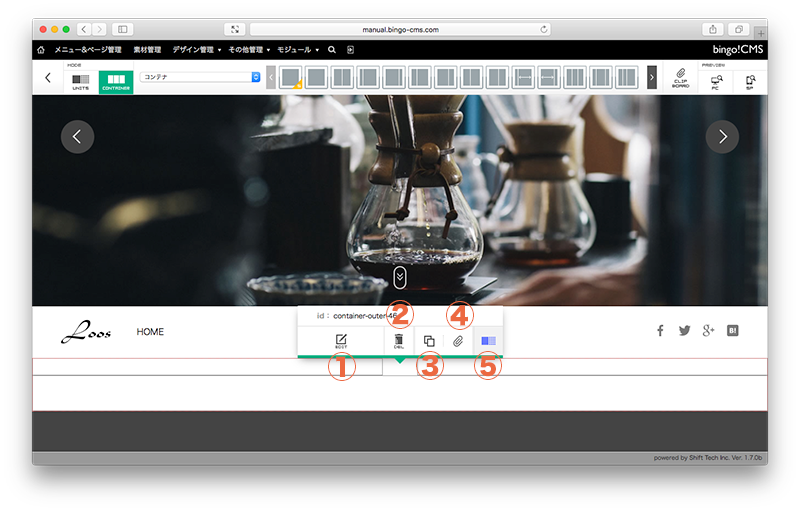
Task: Expand the デザイン管理 menu
Action: 196,49
